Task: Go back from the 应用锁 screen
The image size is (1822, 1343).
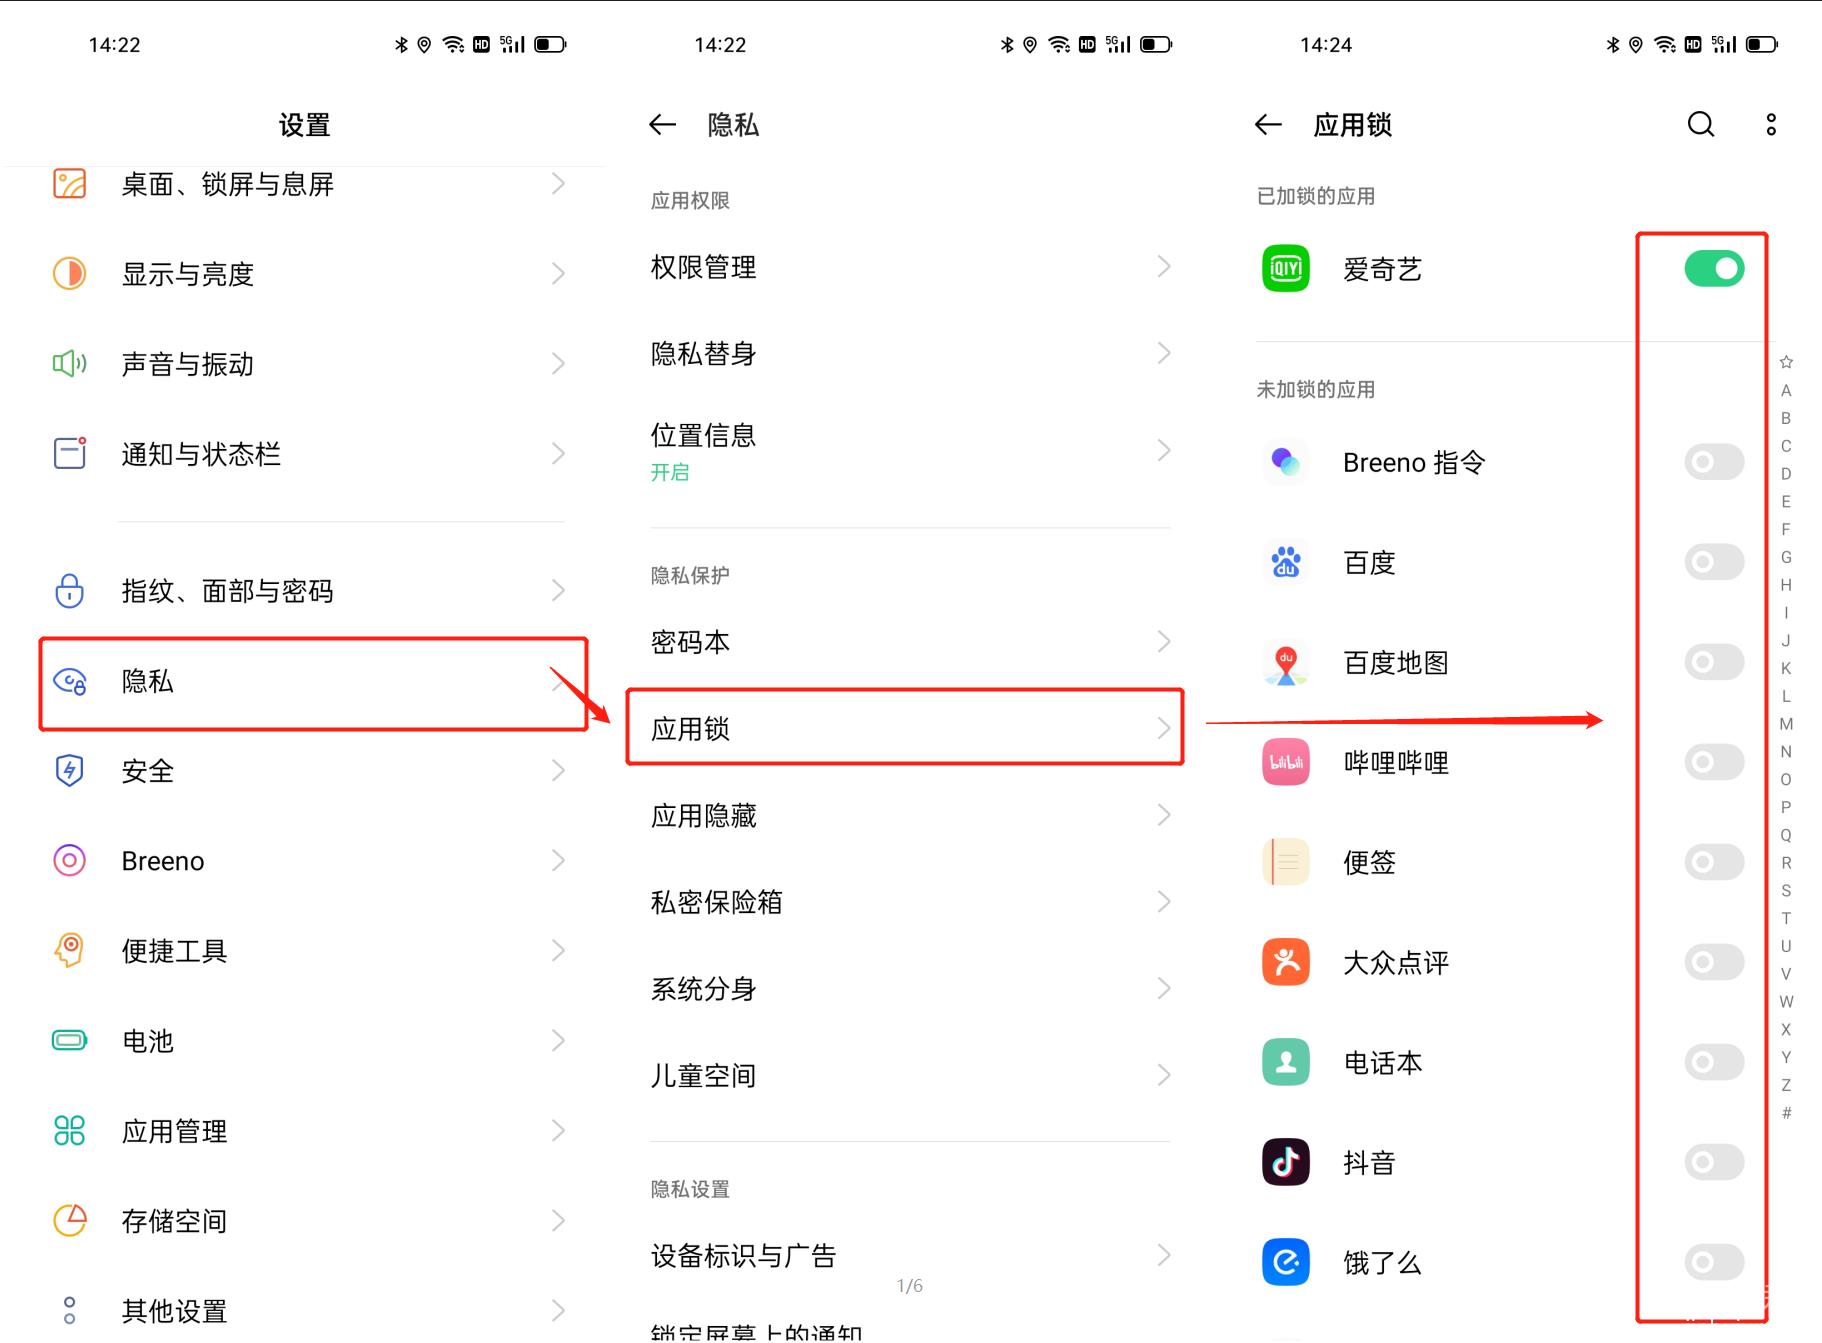Action: [1268, 124]
